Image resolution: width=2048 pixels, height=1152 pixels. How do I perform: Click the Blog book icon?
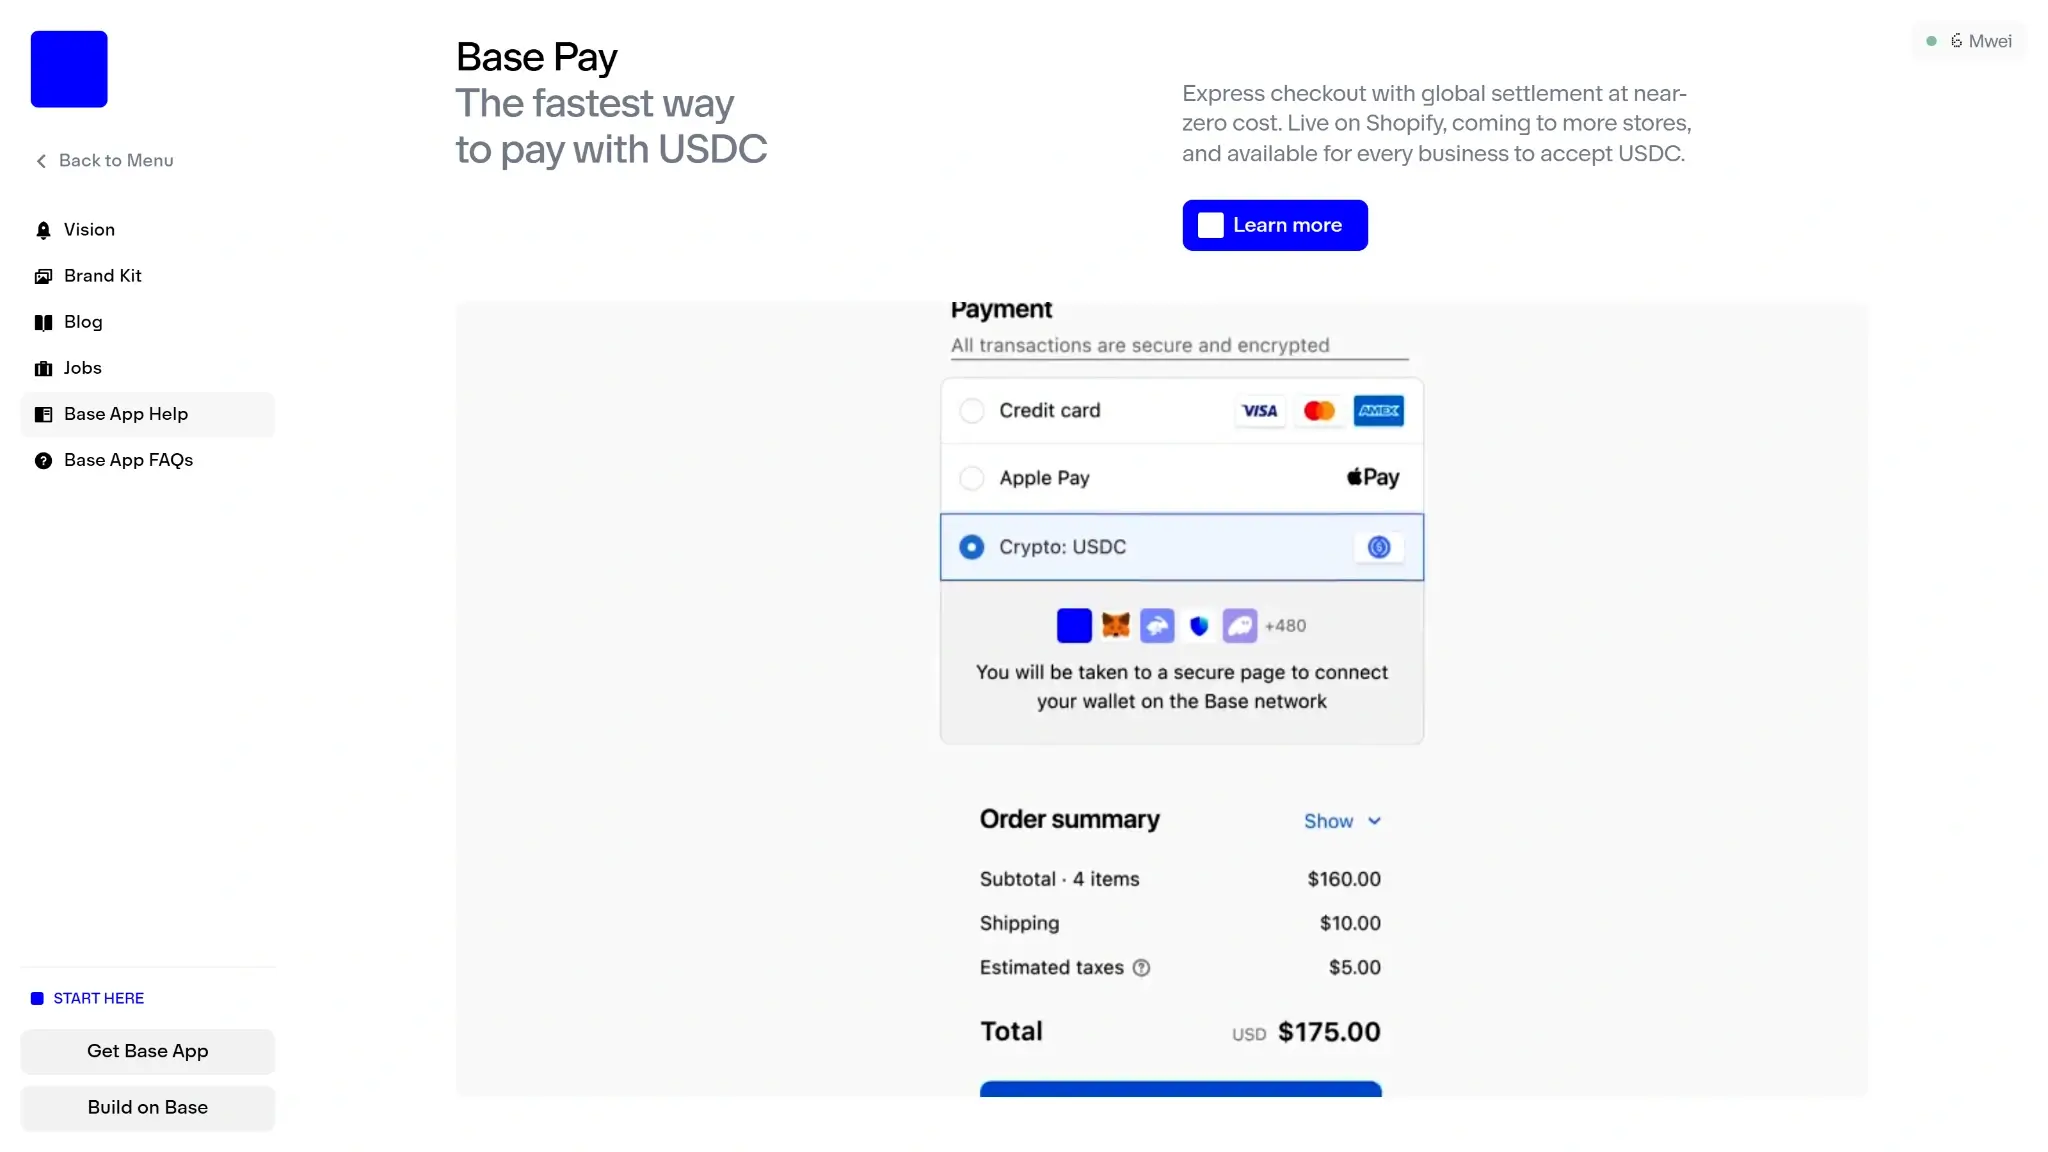pos(43,322)
